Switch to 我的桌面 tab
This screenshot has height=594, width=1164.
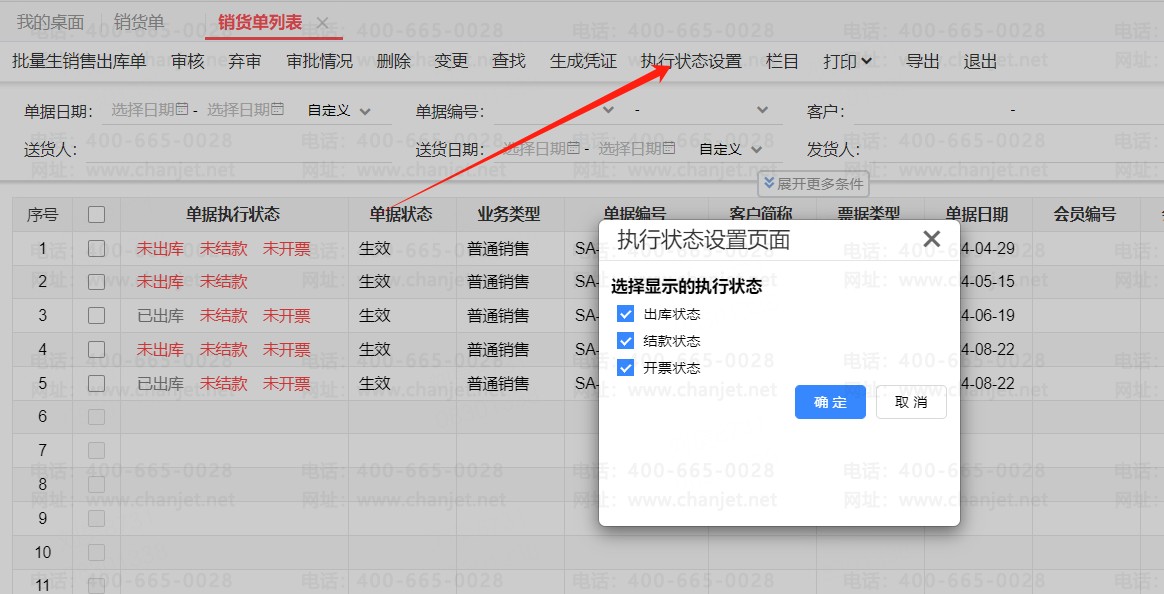(x=50, y=22)
